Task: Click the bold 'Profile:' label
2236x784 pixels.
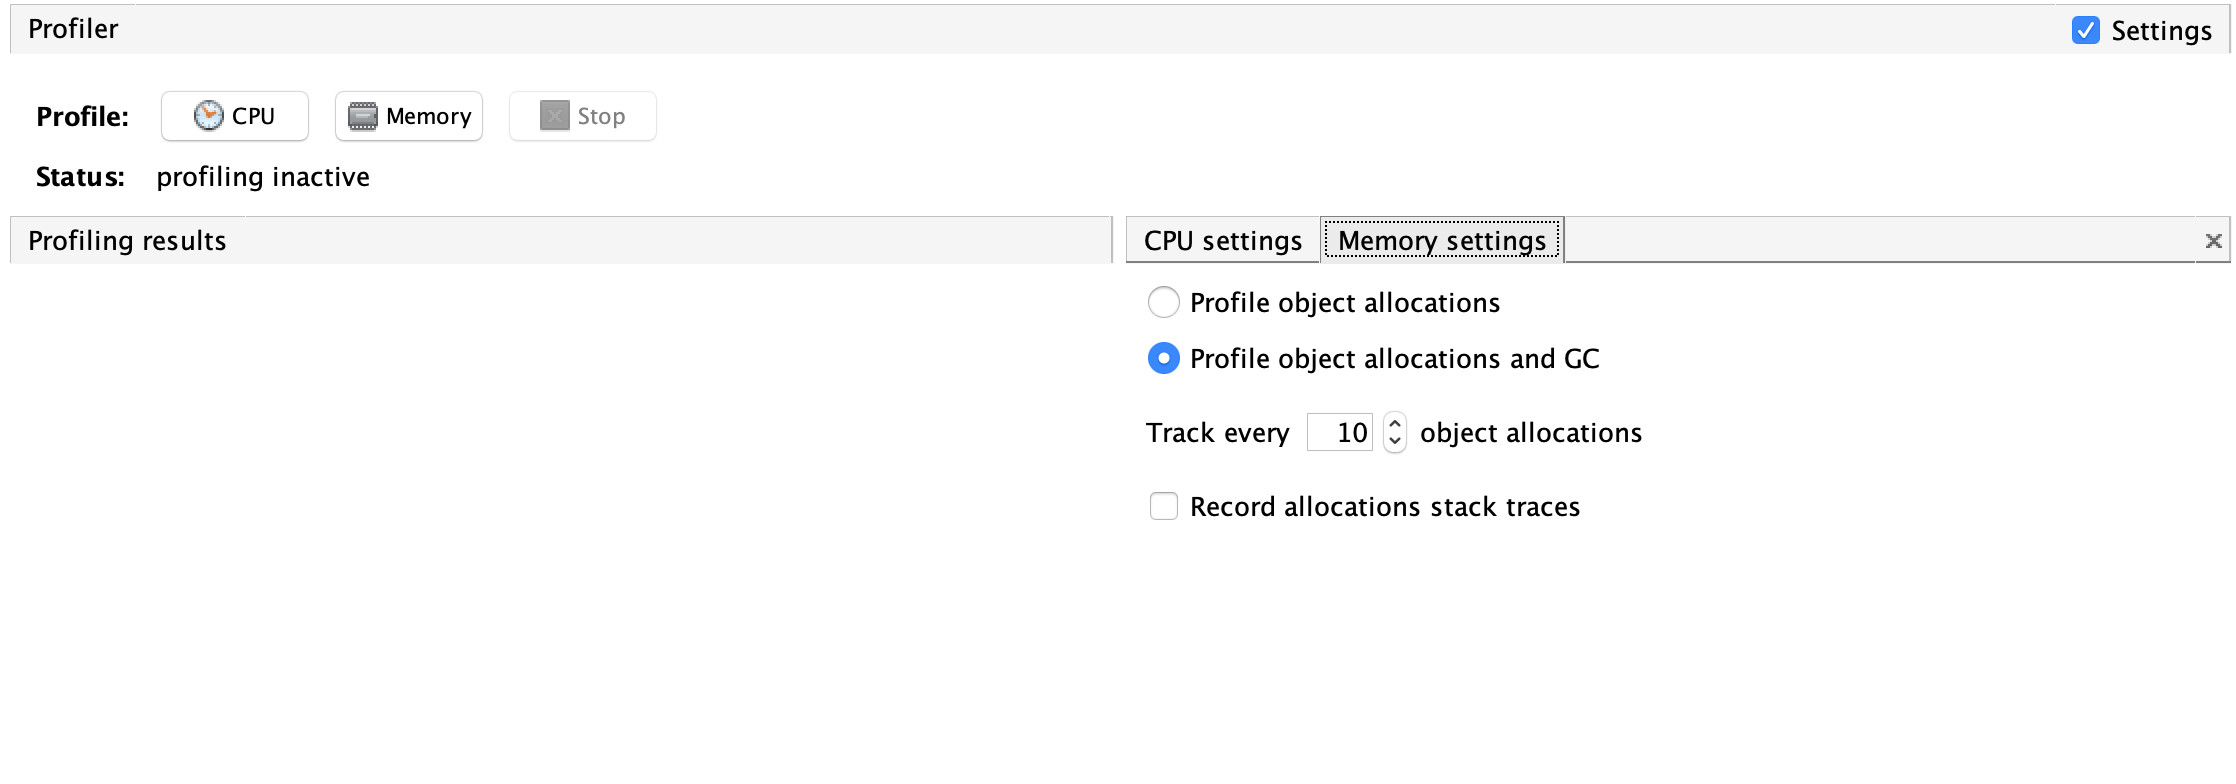Action: (x=82, y=117)
